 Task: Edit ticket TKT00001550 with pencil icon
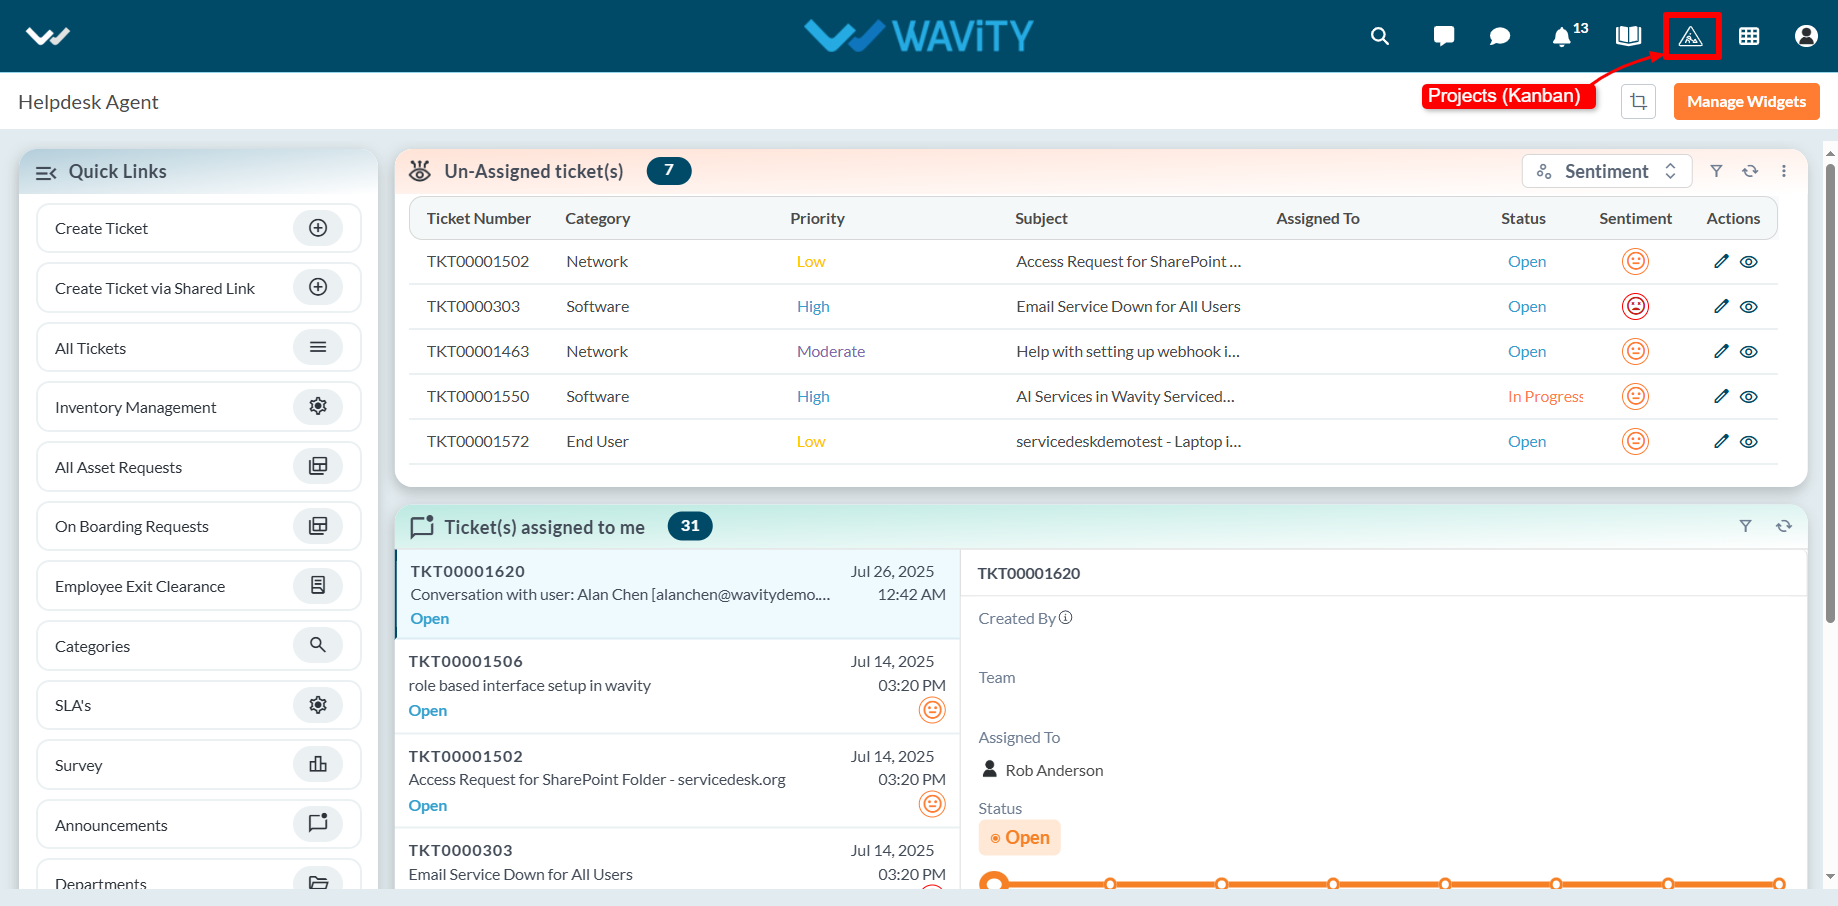click(x=1721, y=396)
